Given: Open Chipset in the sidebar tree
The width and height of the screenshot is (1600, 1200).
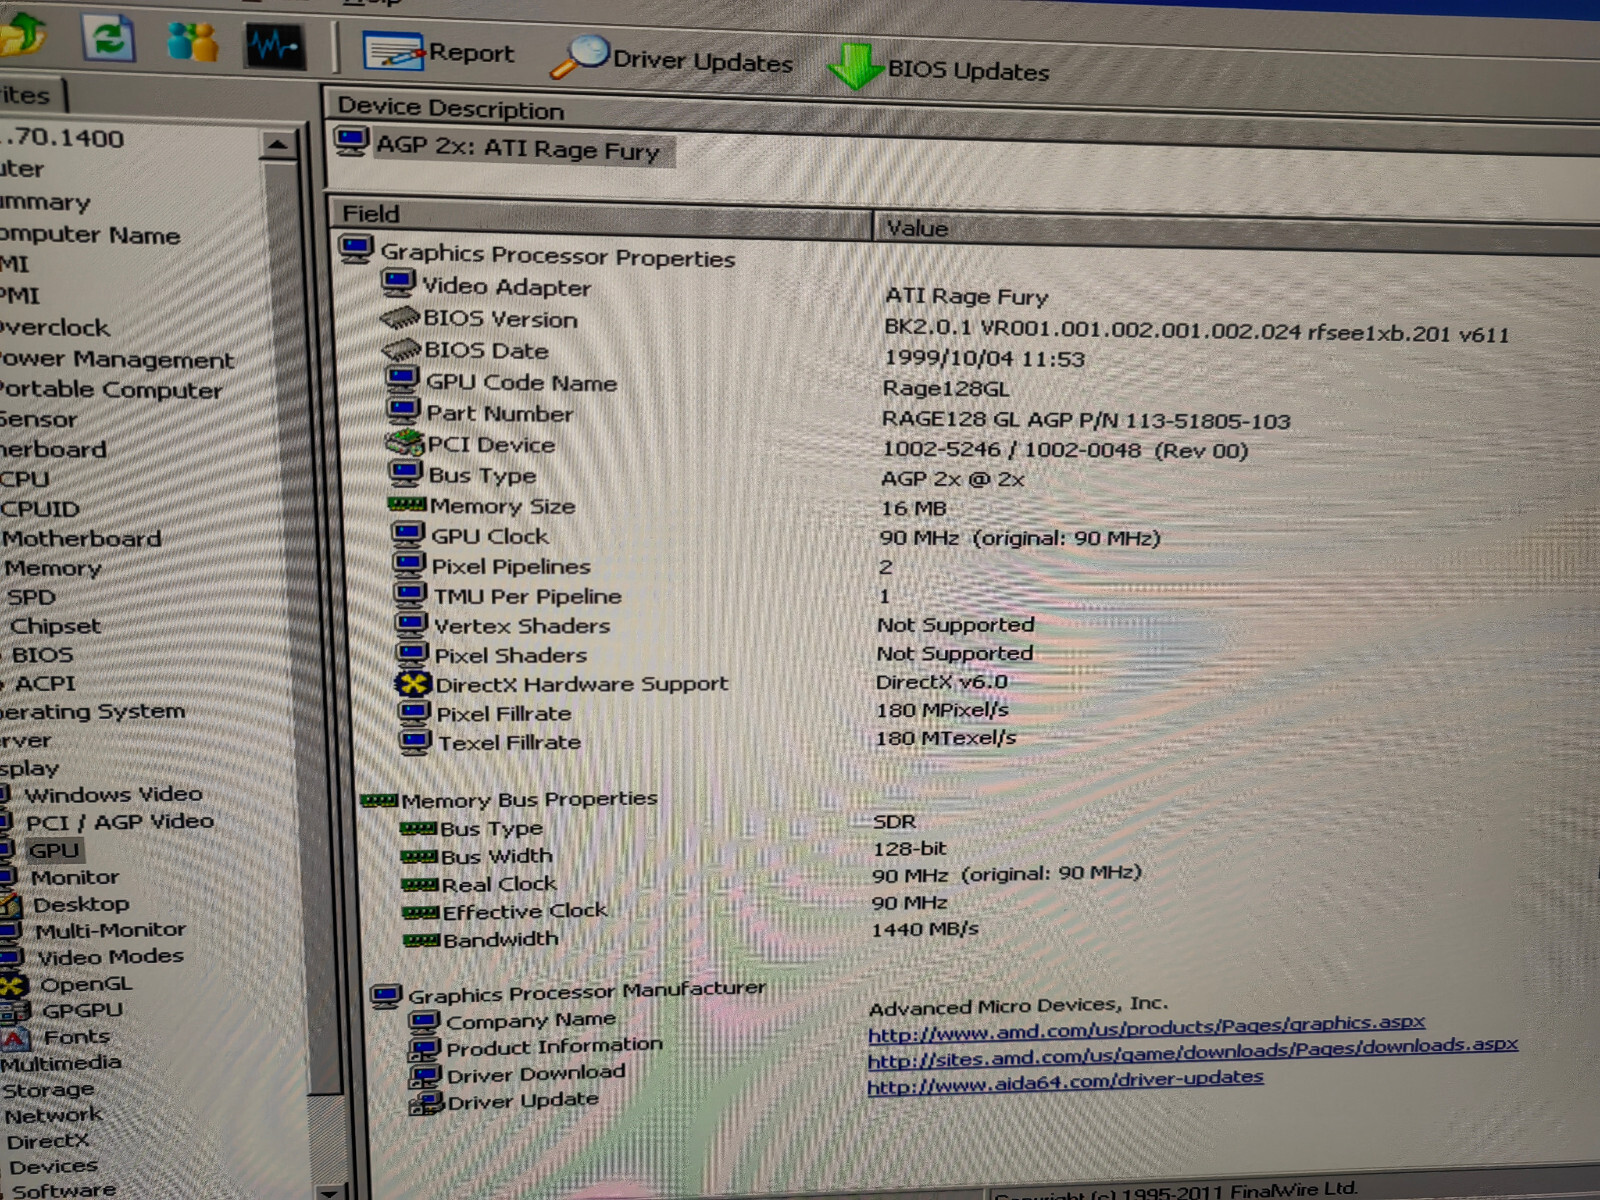Looking at the screenshot, I should pyautogui.click(x=55, y=626).
